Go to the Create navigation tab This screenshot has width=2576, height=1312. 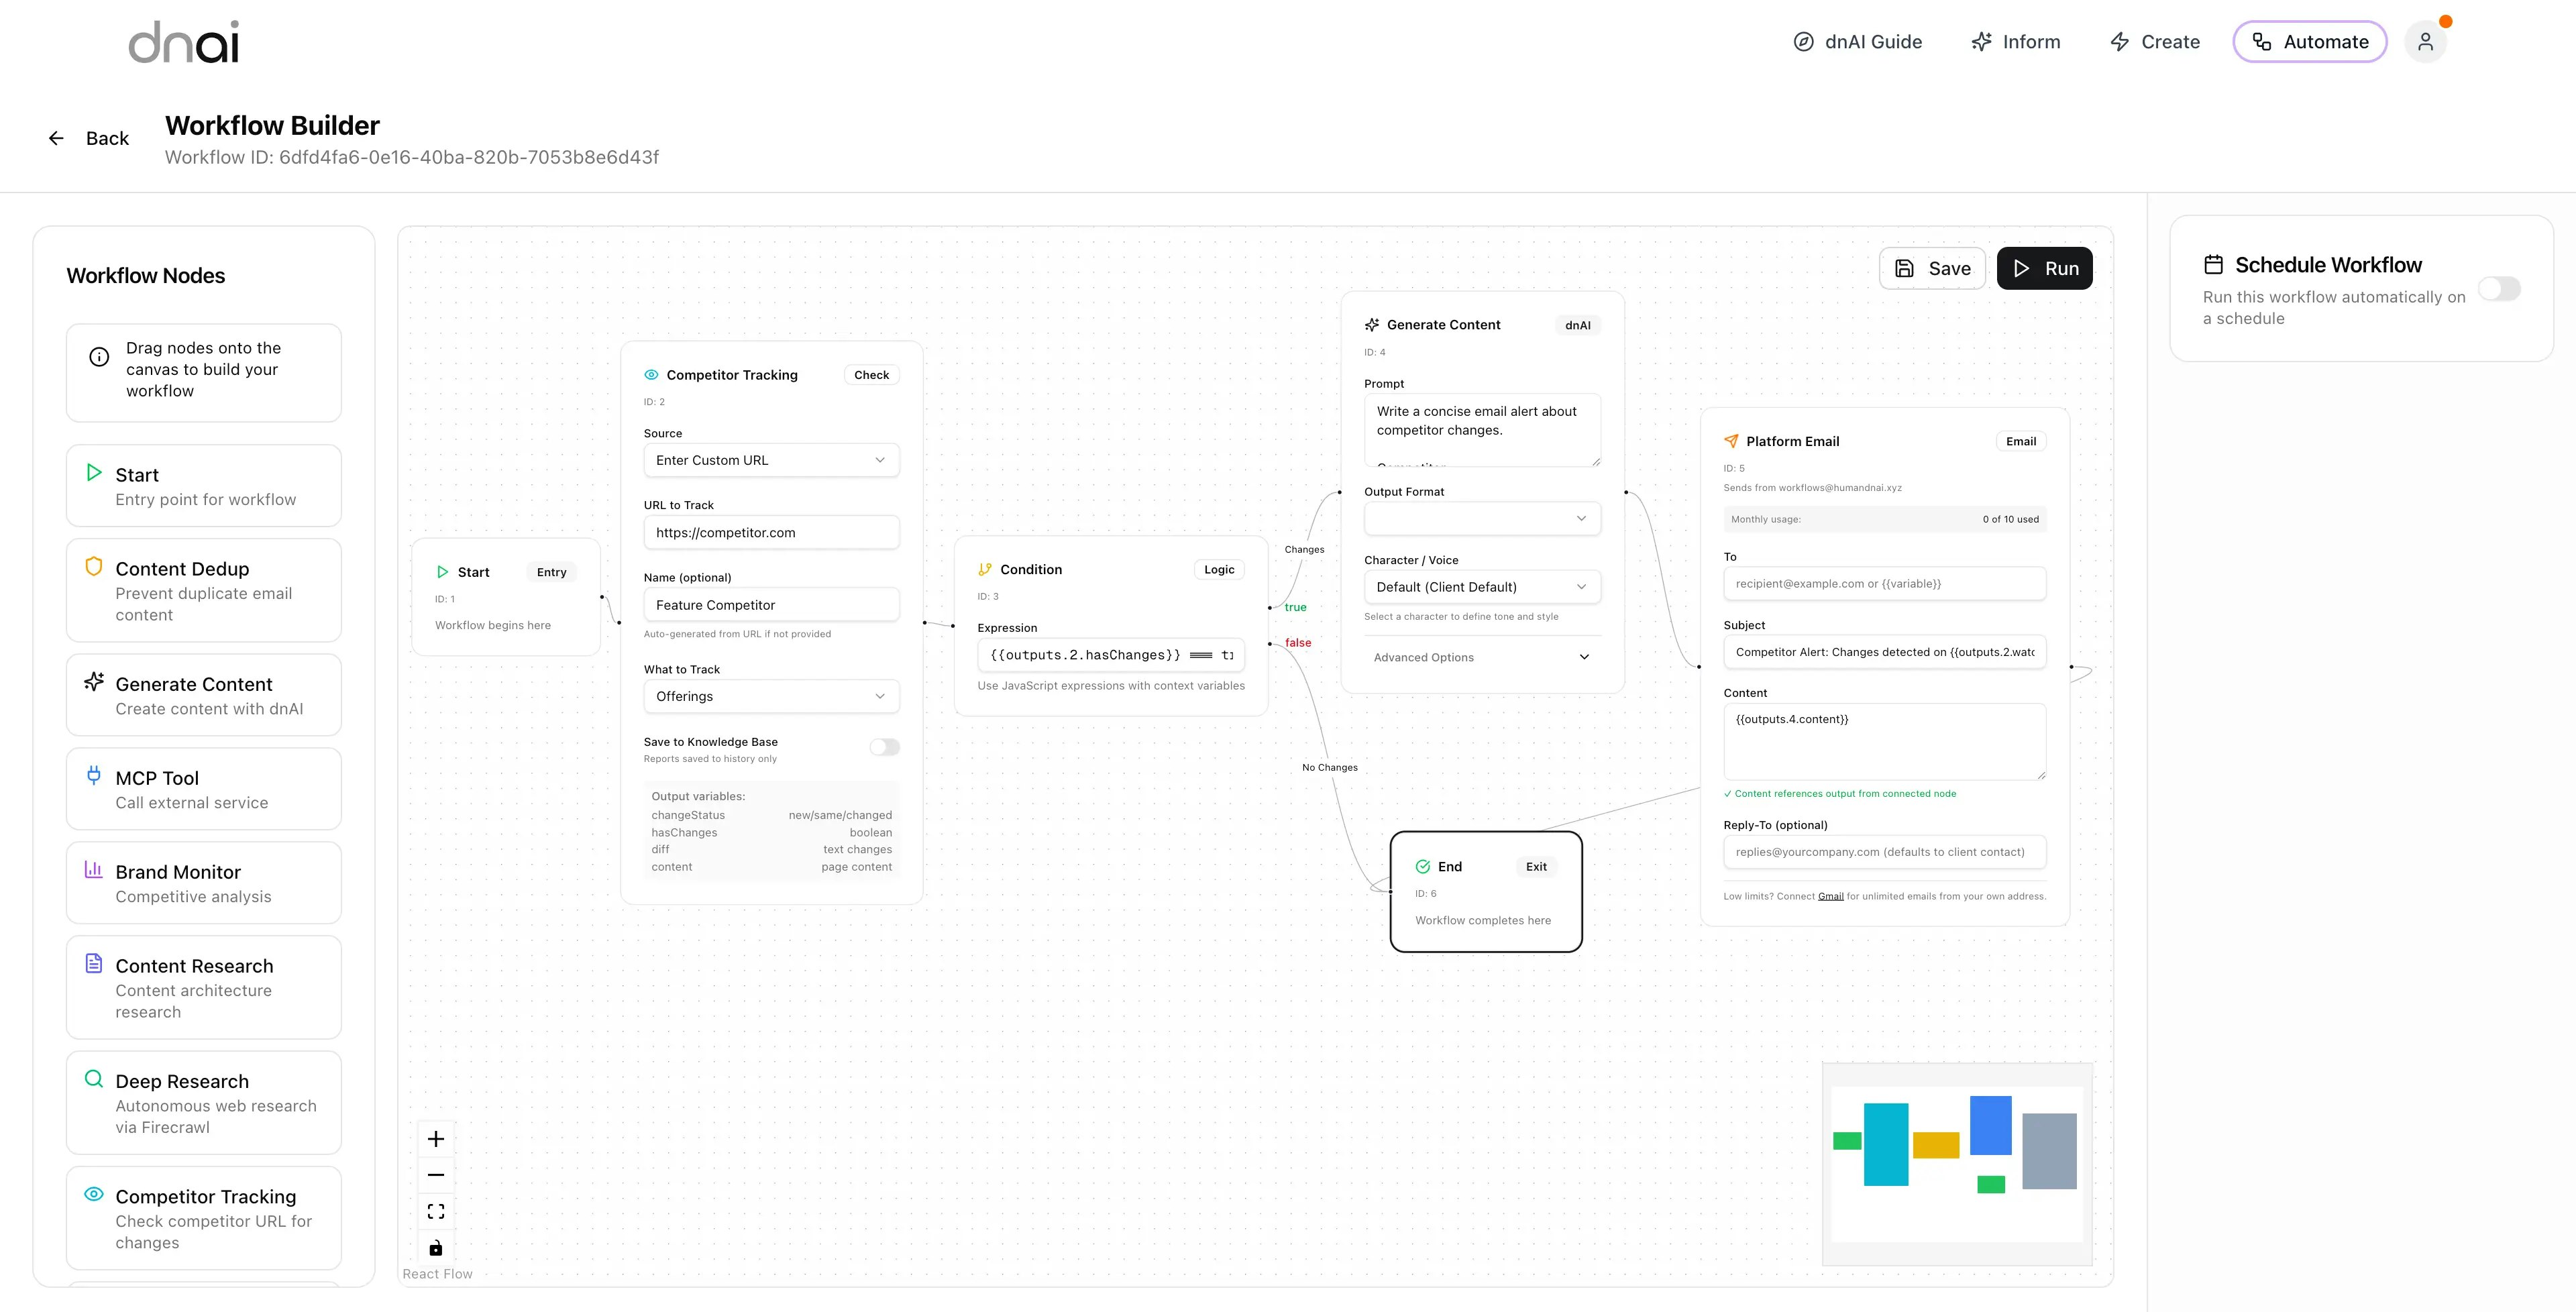[2155, 42]
